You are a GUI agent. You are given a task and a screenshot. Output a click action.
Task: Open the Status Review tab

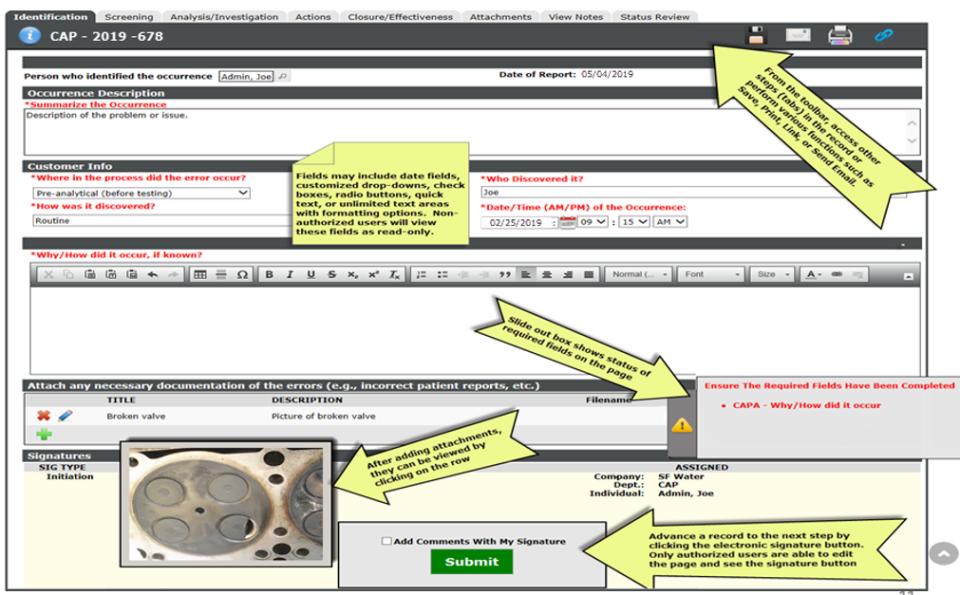[653, 16]
